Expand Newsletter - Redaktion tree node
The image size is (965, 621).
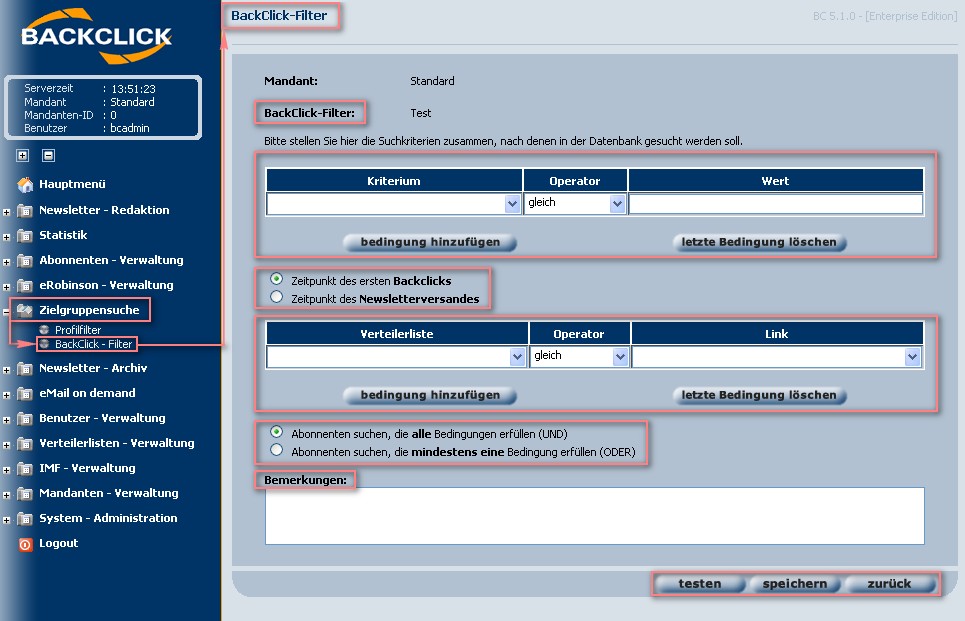pyautogui.click(x=6, y=212)
